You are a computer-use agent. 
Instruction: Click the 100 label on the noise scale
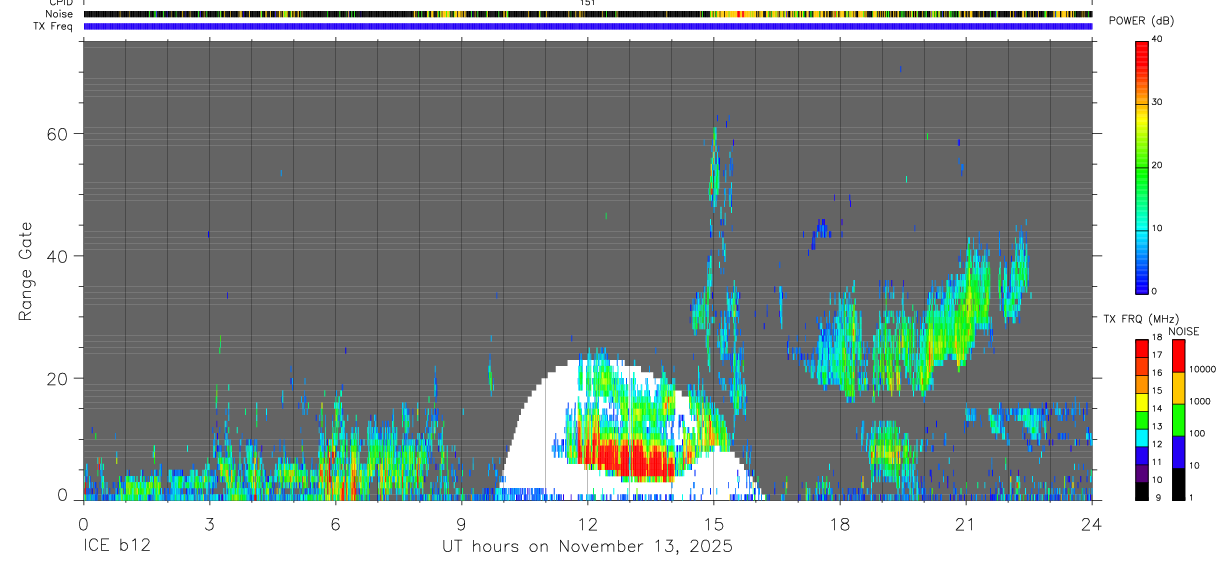[1197, 433]
